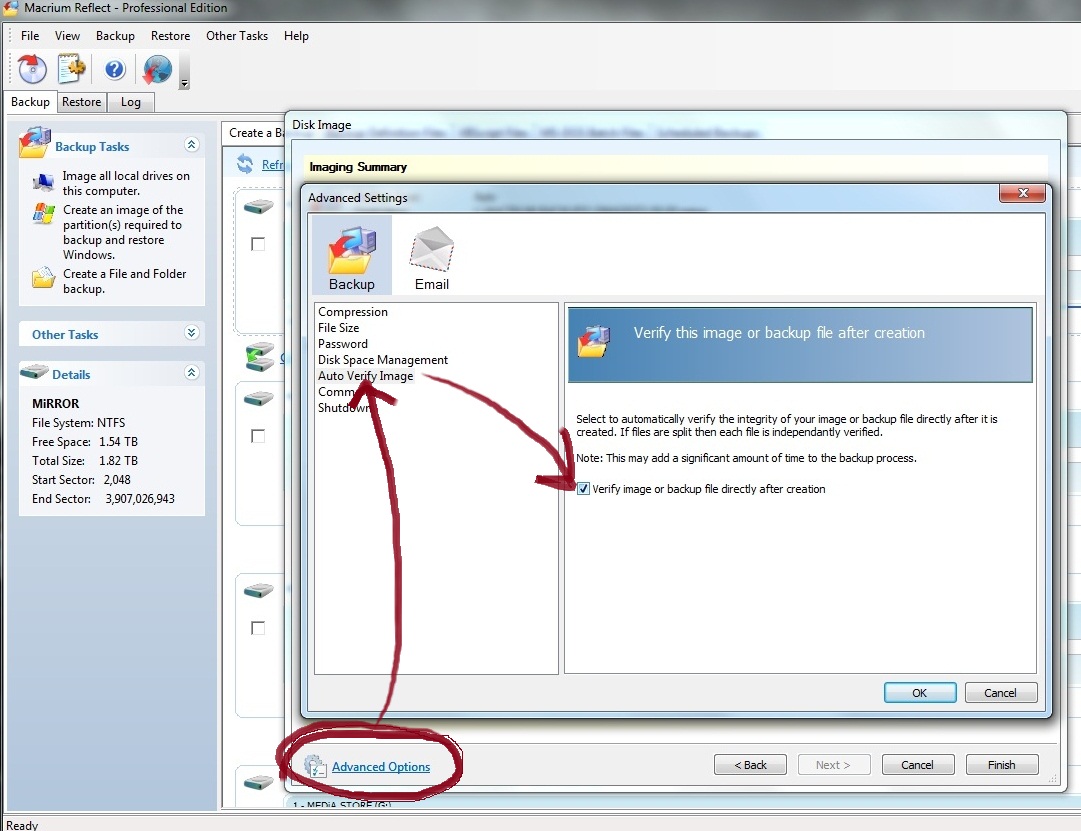Open the defaults settings toolbar icon

[72, 69]
